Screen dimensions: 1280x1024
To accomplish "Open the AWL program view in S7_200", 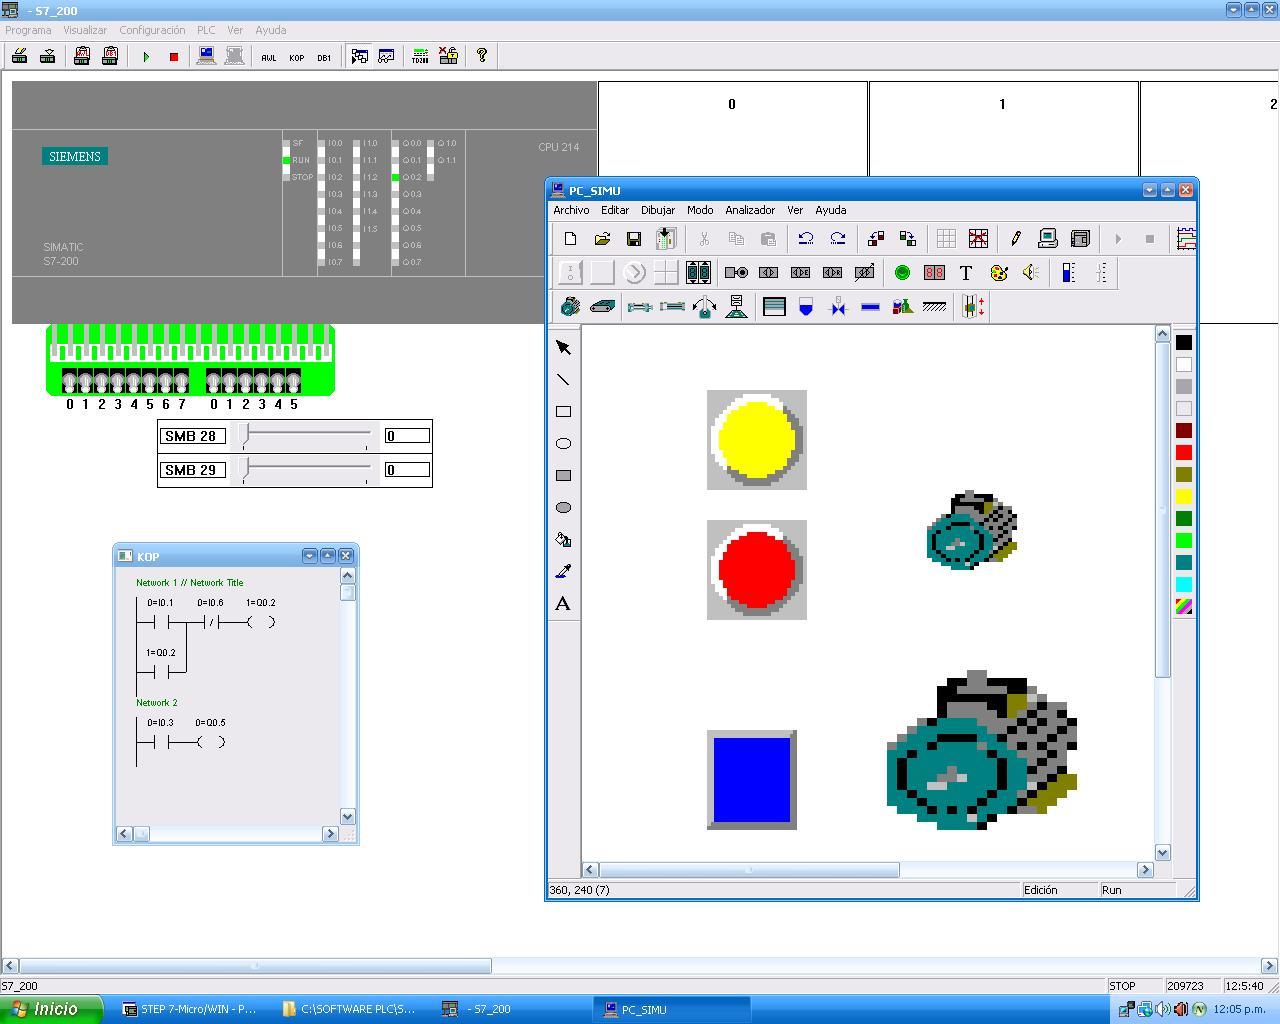I will pyautogui.click(x=269, y=57).
